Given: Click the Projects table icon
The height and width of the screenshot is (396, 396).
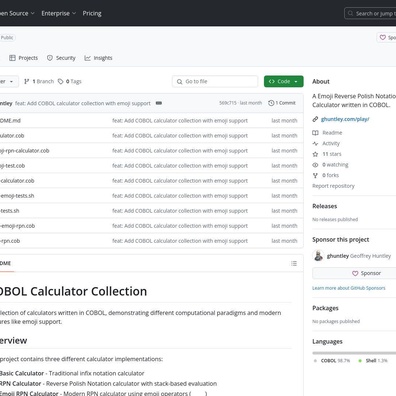Looking at the screenshot, I should point(12,58).
